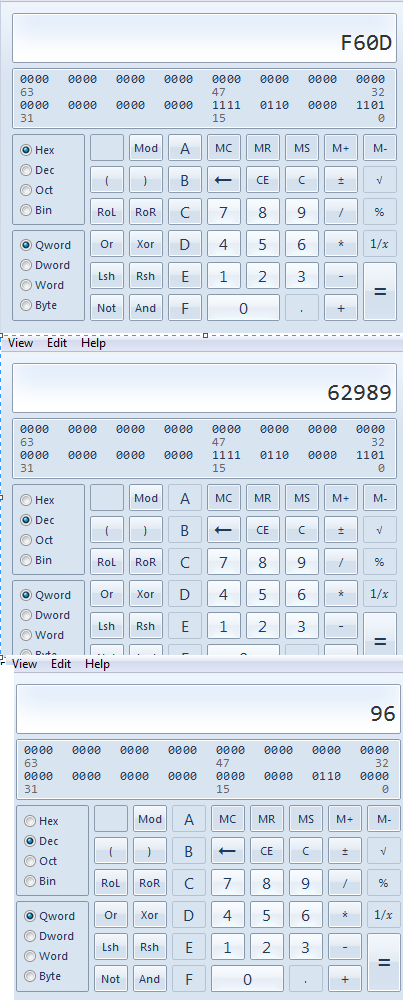The image size is (403, 1000).
Task: Select Hex radio in 96 calculator
Action: (x=41, y=821)
